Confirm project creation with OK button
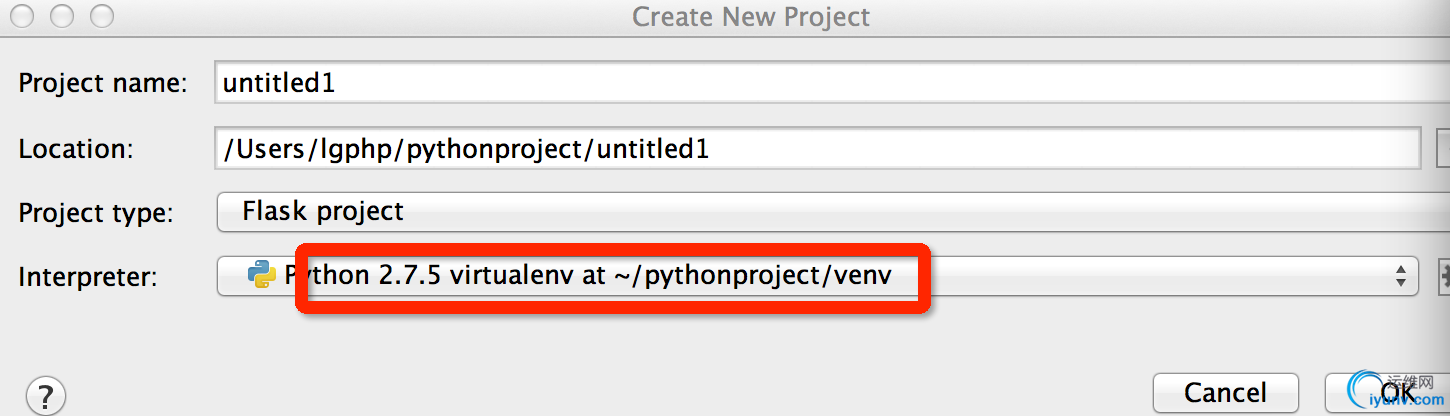The width and height of the screenshot is (1450, 416). click(x=1388, y=392)
